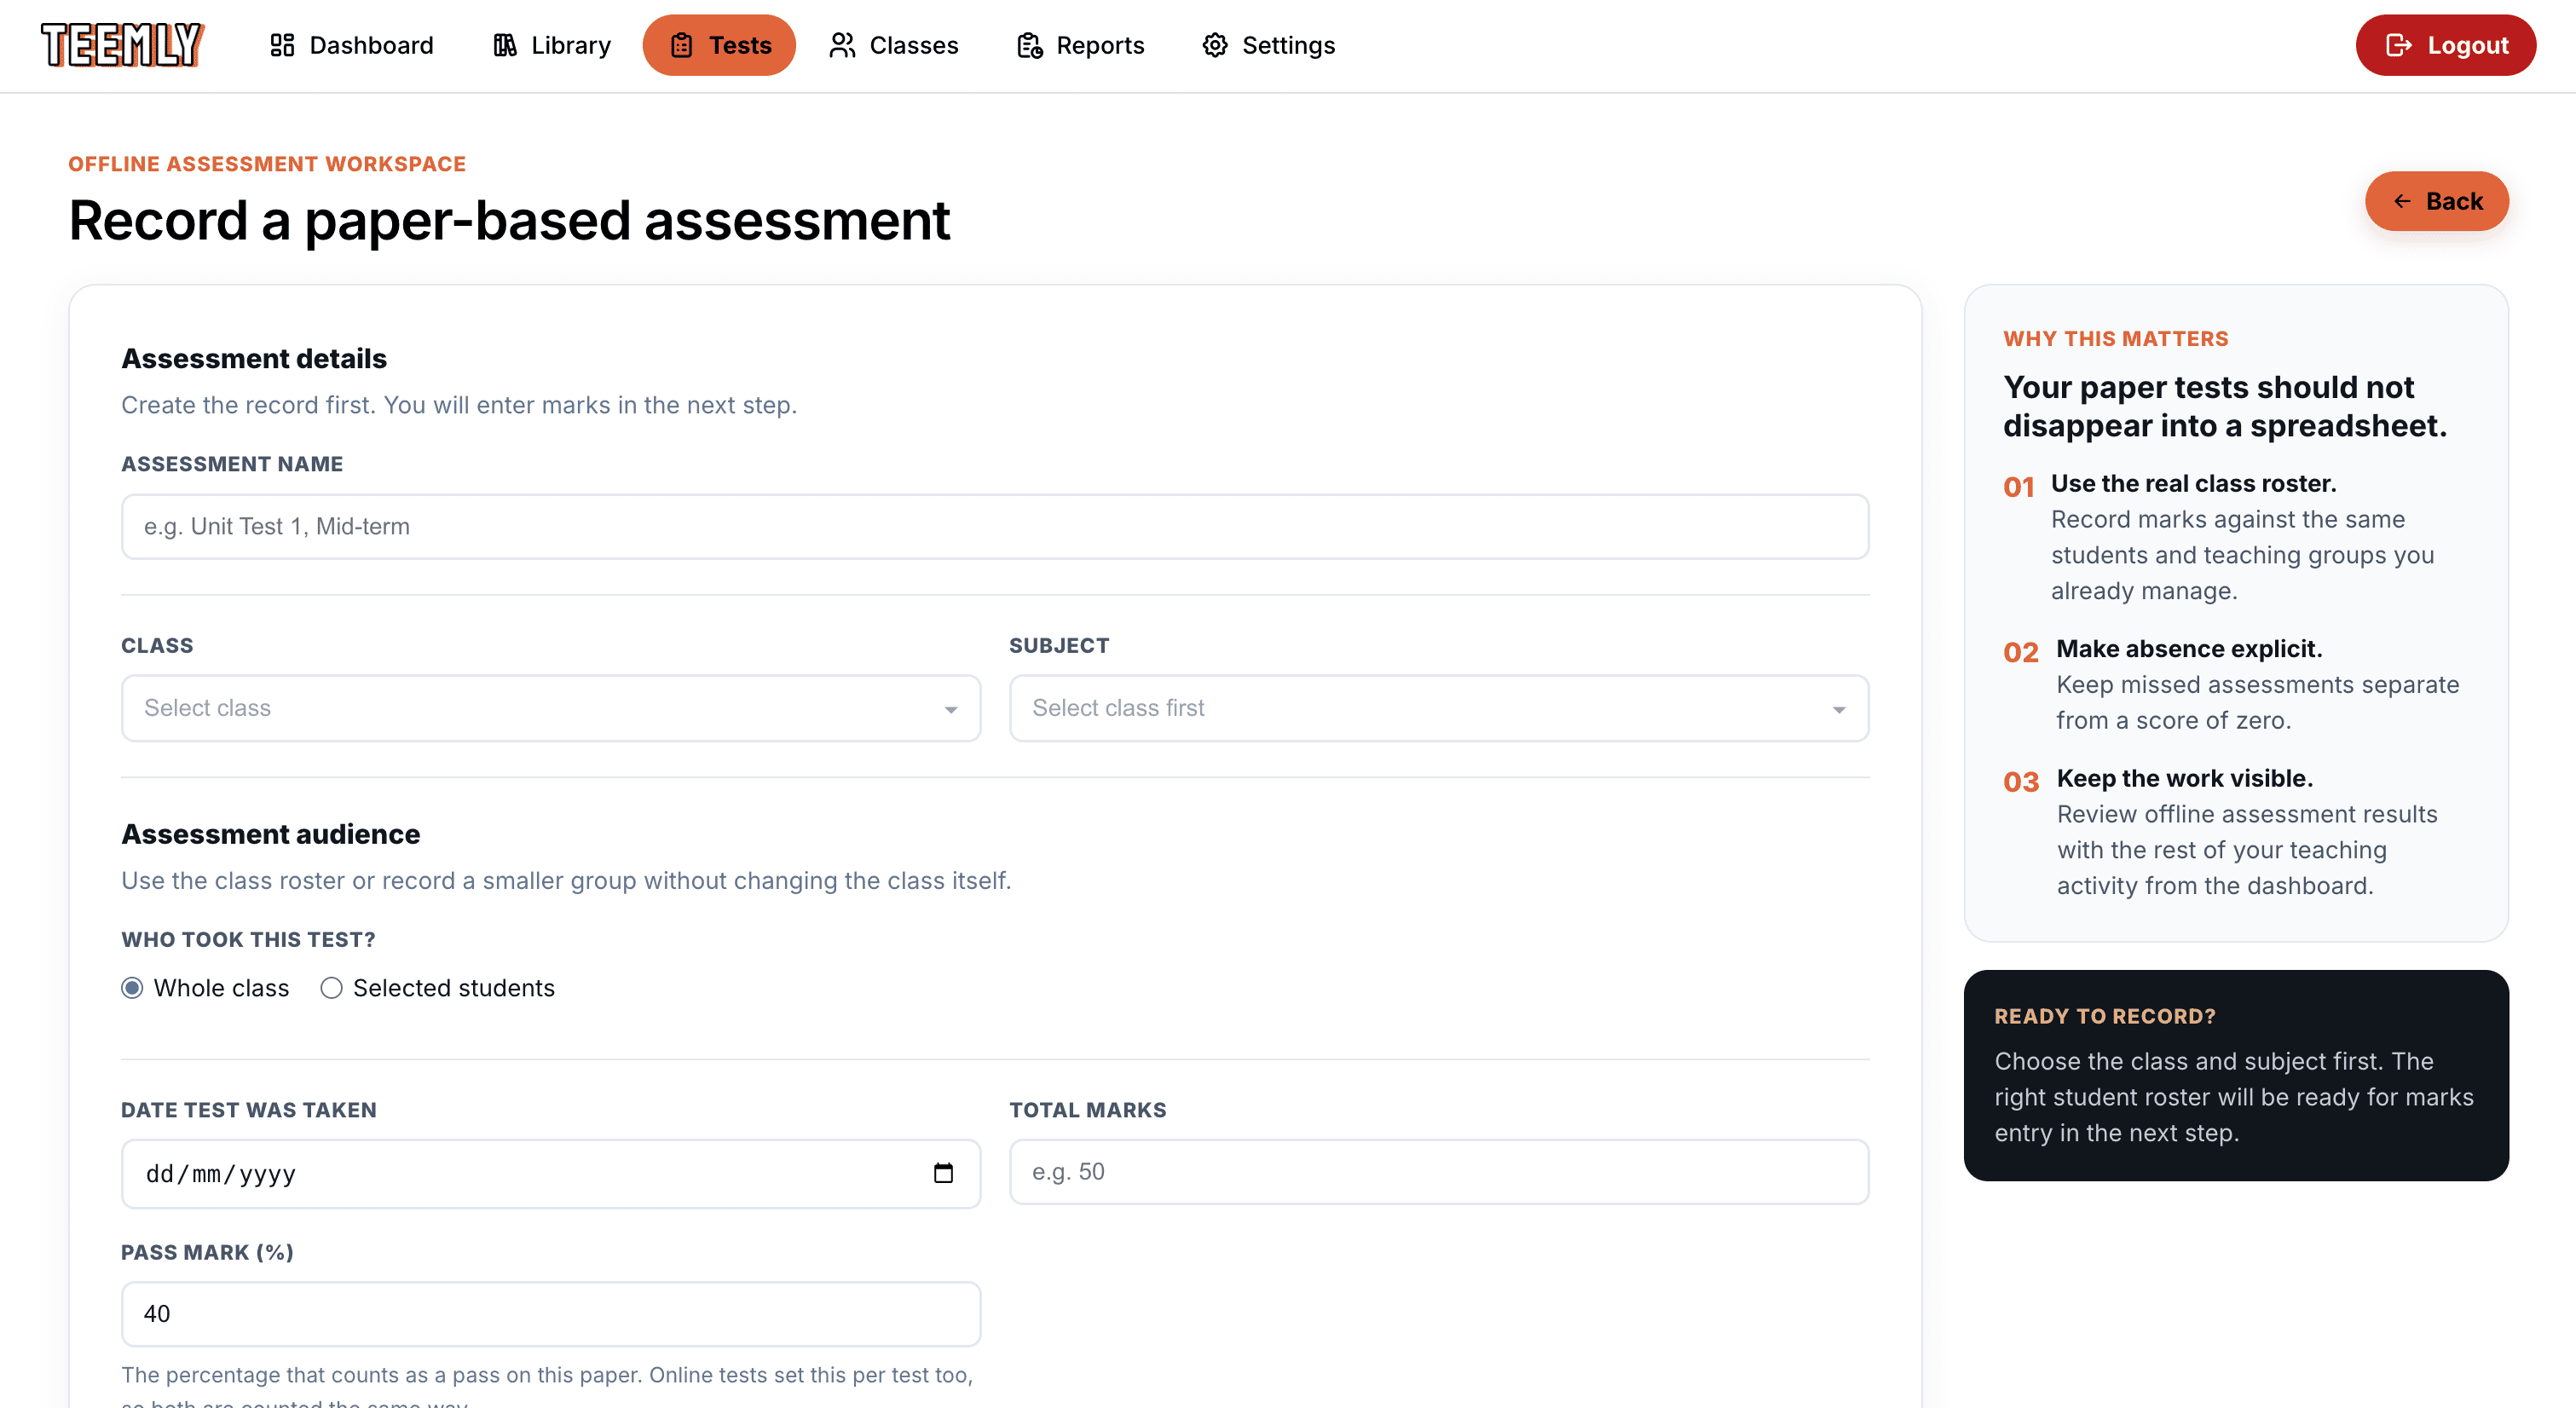Click the 'Whole class' label text
Viewport: 2576px width, 1408px height.
point(221,988)
